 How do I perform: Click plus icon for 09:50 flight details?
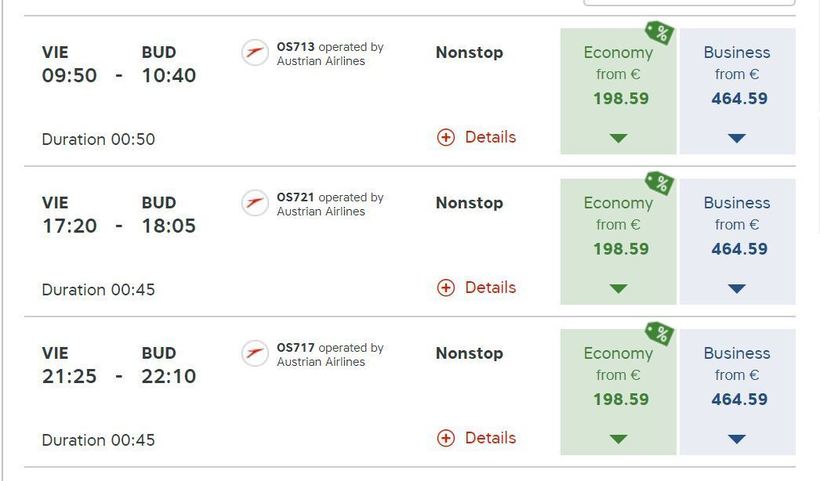[x=446, y=138]
